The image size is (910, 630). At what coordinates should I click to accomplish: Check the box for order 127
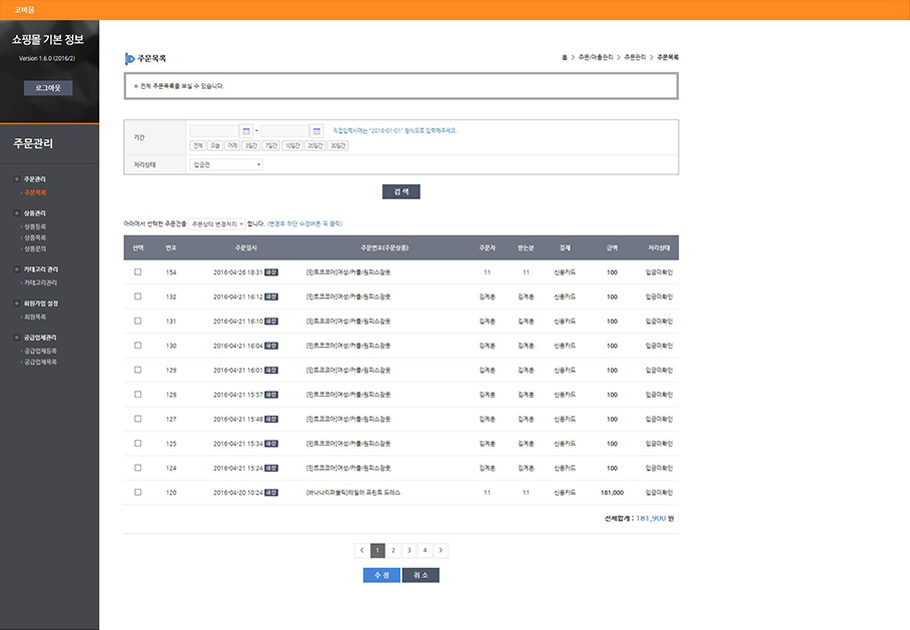(x=138, y=419)
